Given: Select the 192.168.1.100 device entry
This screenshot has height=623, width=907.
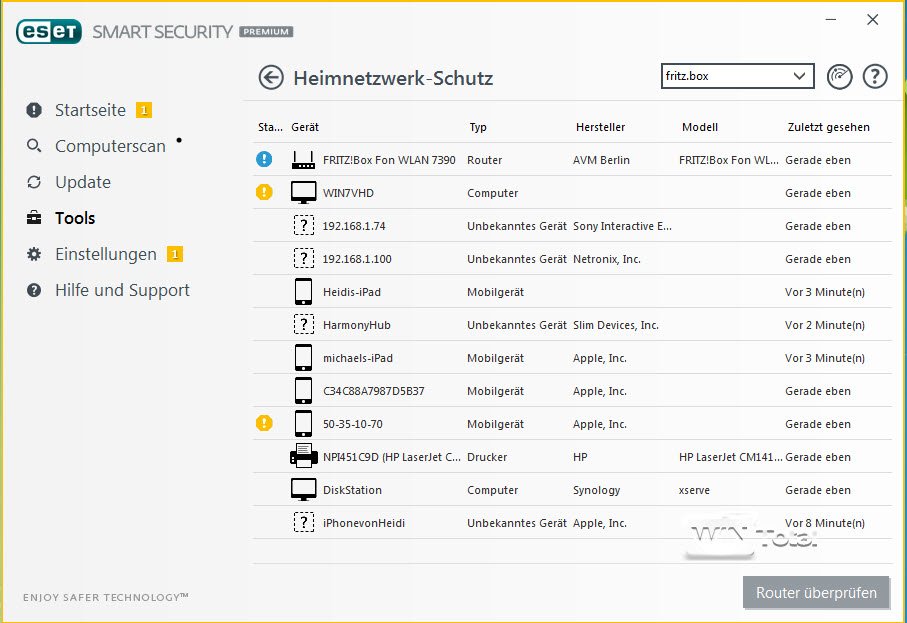Looking at the screenshot, I should click(357, 259).
